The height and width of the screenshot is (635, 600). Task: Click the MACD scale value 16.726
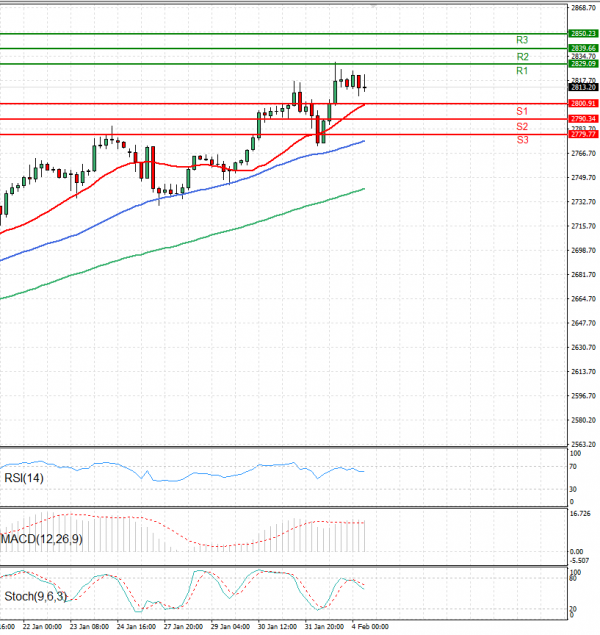pos(580,514)
